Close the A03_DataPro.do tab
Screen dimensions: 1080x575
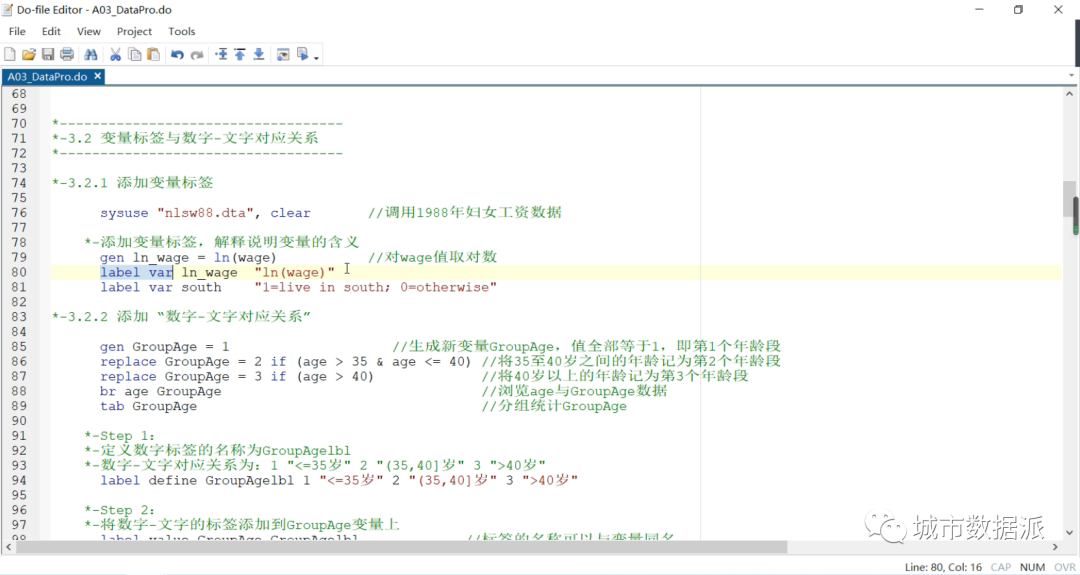[x=97, y=76]
